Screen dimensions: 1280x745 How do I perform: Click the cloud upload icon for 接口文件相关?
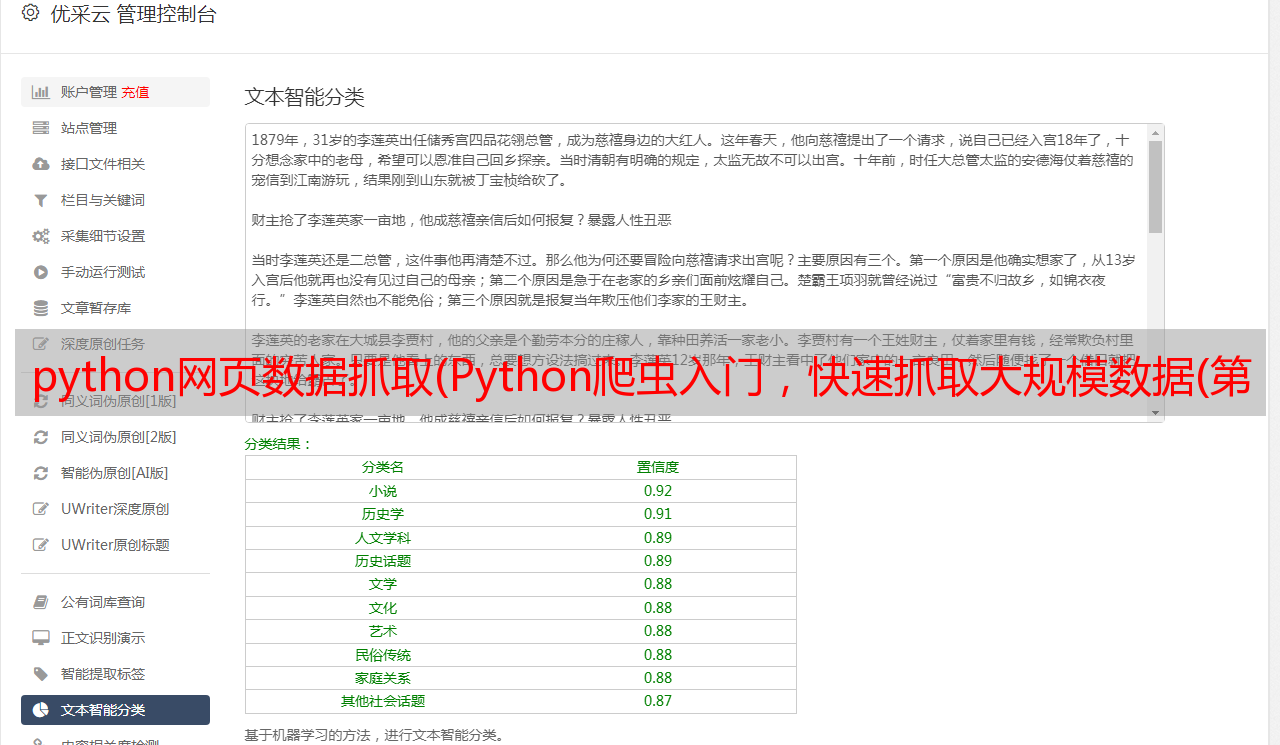41,164
